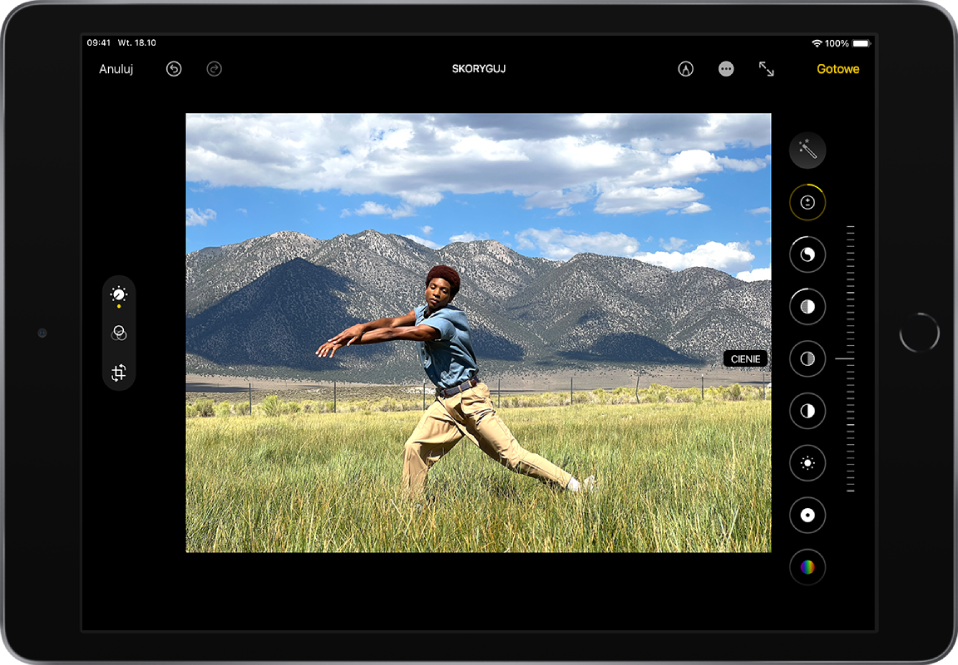958x665 pixels.
Task: Tap Anuluj to cancel editing
Action: click(116, 69)
